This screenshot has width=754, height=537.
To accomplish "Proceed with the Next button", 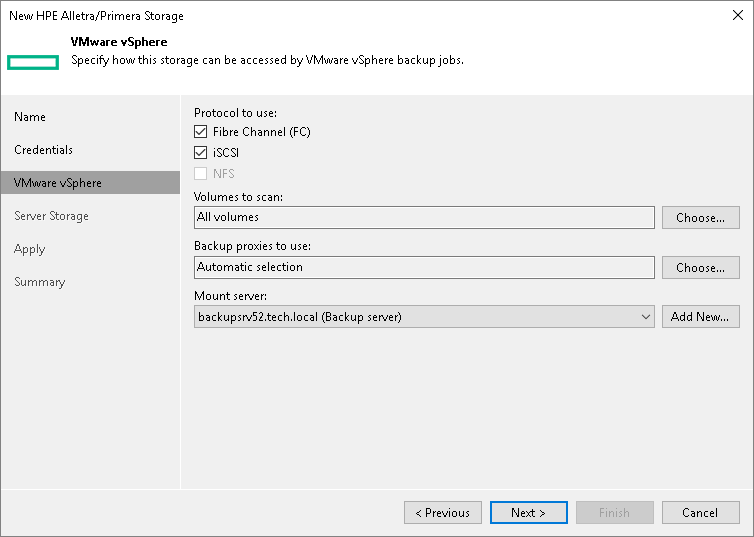I will 528,513.
